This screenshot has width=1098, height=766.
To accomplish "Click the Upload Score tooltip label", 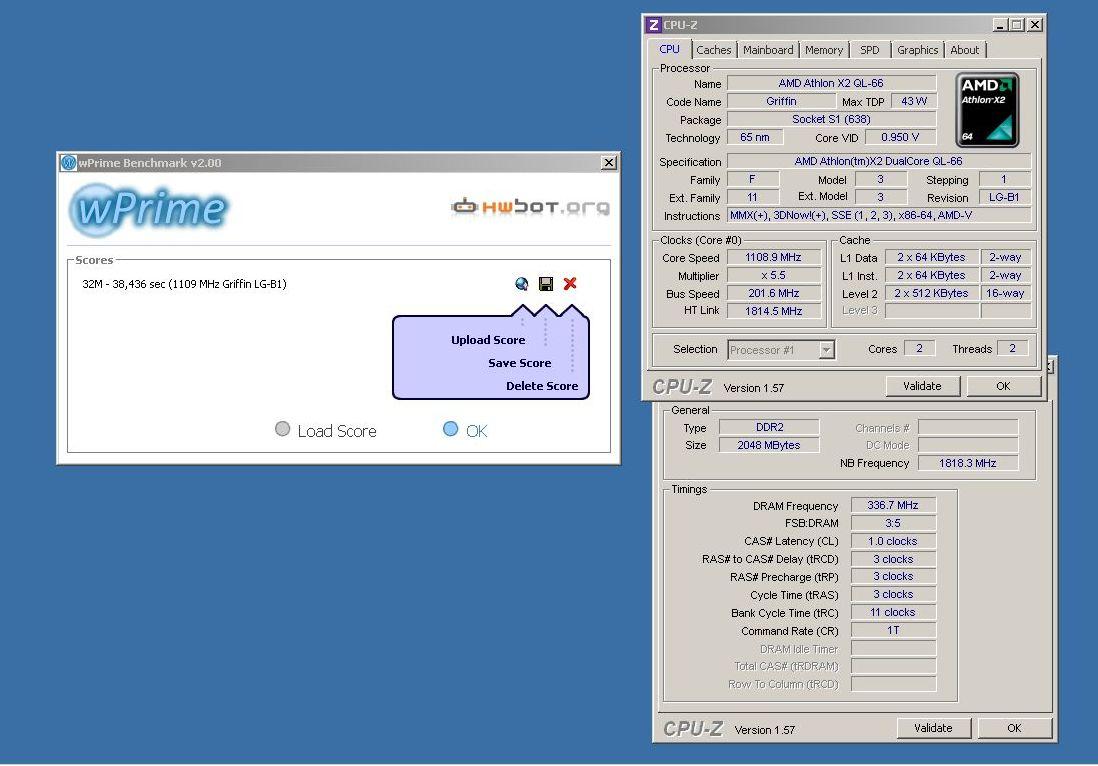I will pos(488,340).
